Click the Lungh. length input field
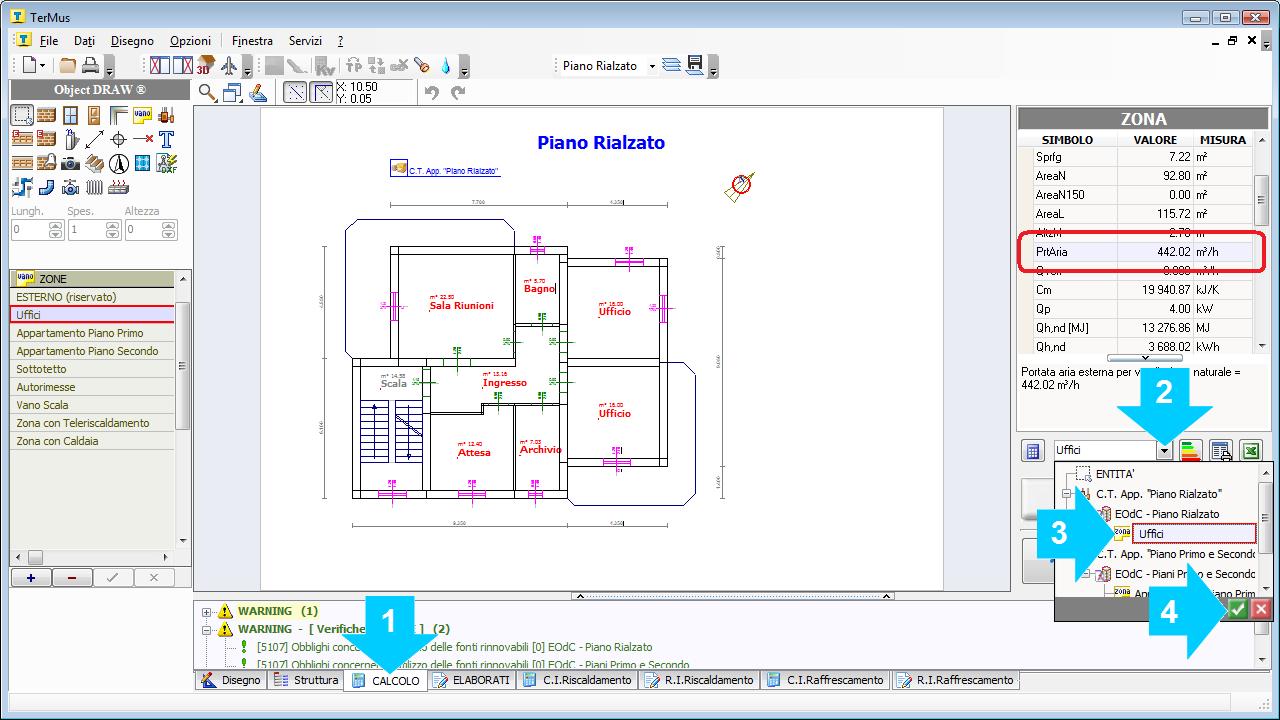This screenshot has height=720, width=1280. [30, 230]
